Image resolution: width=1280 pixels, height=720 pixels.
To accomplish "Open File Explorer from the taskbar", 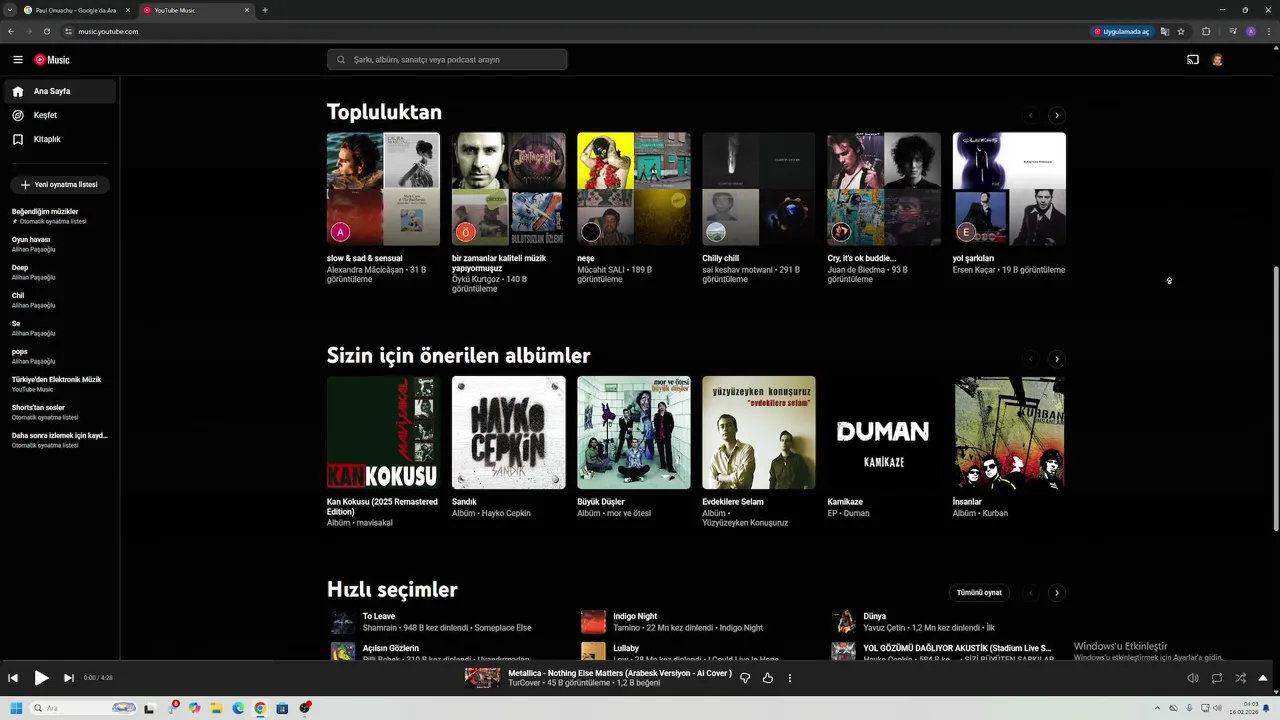I will (x=216, y=708).
